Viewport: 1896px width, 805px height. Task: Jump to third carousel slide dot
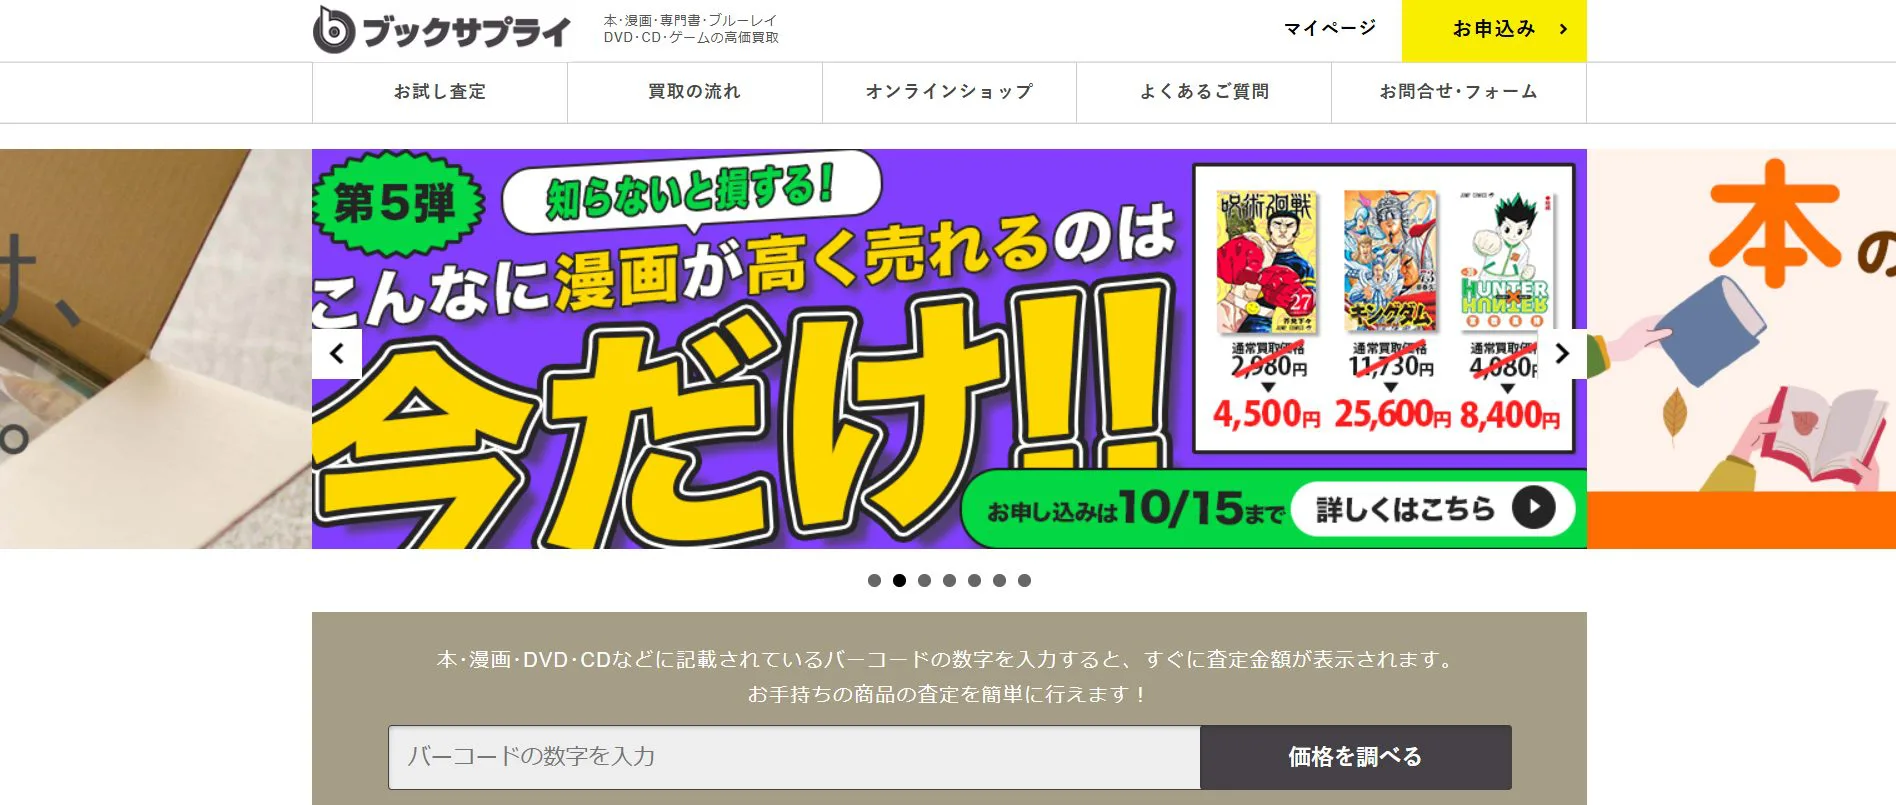click(x=924, y=580)
